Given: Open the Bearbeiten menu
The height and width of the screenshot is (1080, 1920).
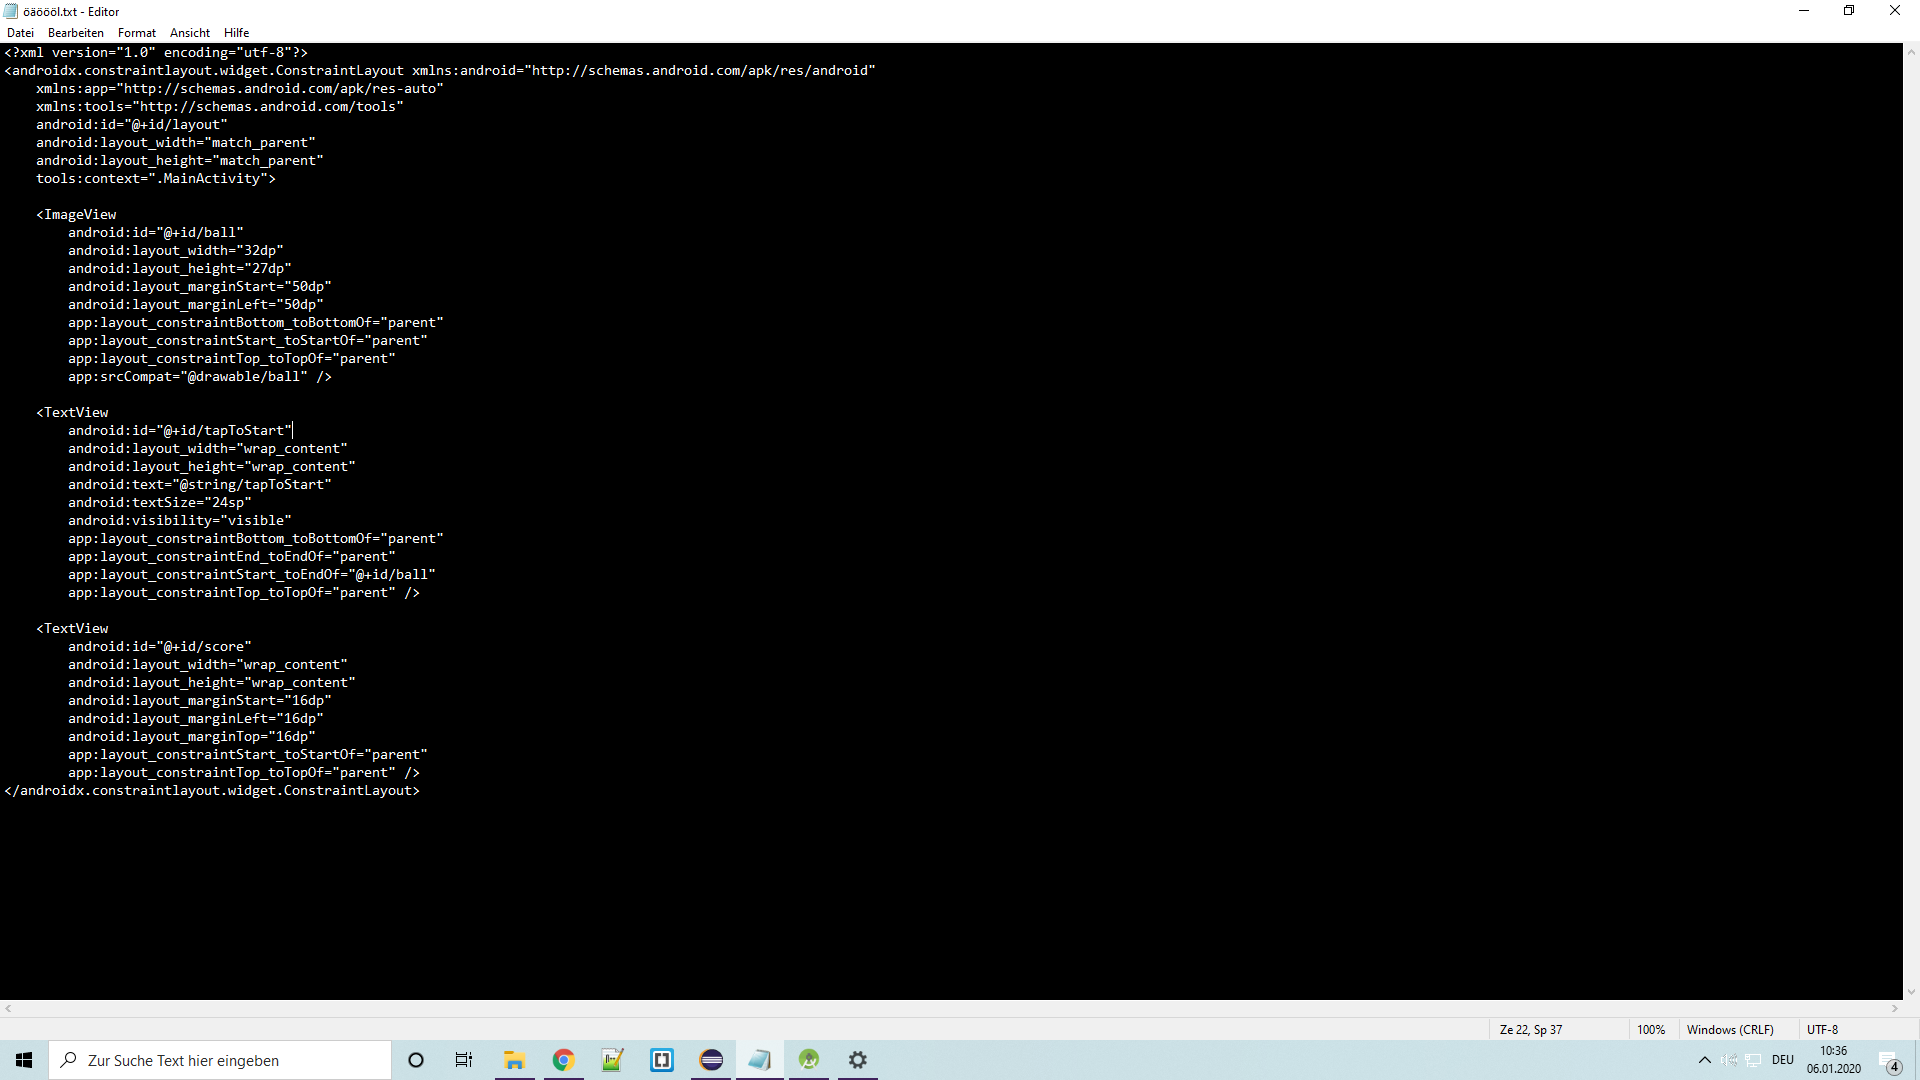Looking at the screenshot, I should [x=75, y=33].
